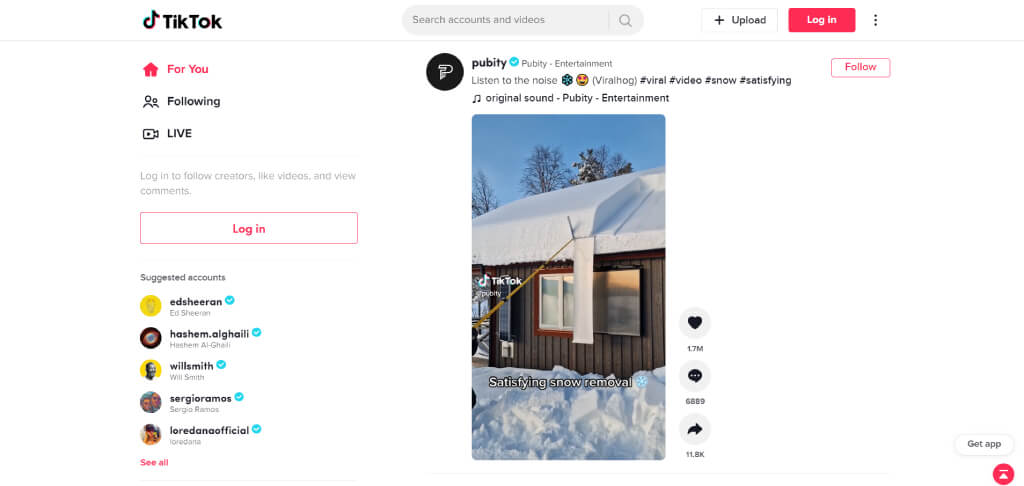Click the red Log in button in header
This screenshot has width=1024, height=486.
pos(822,20)
